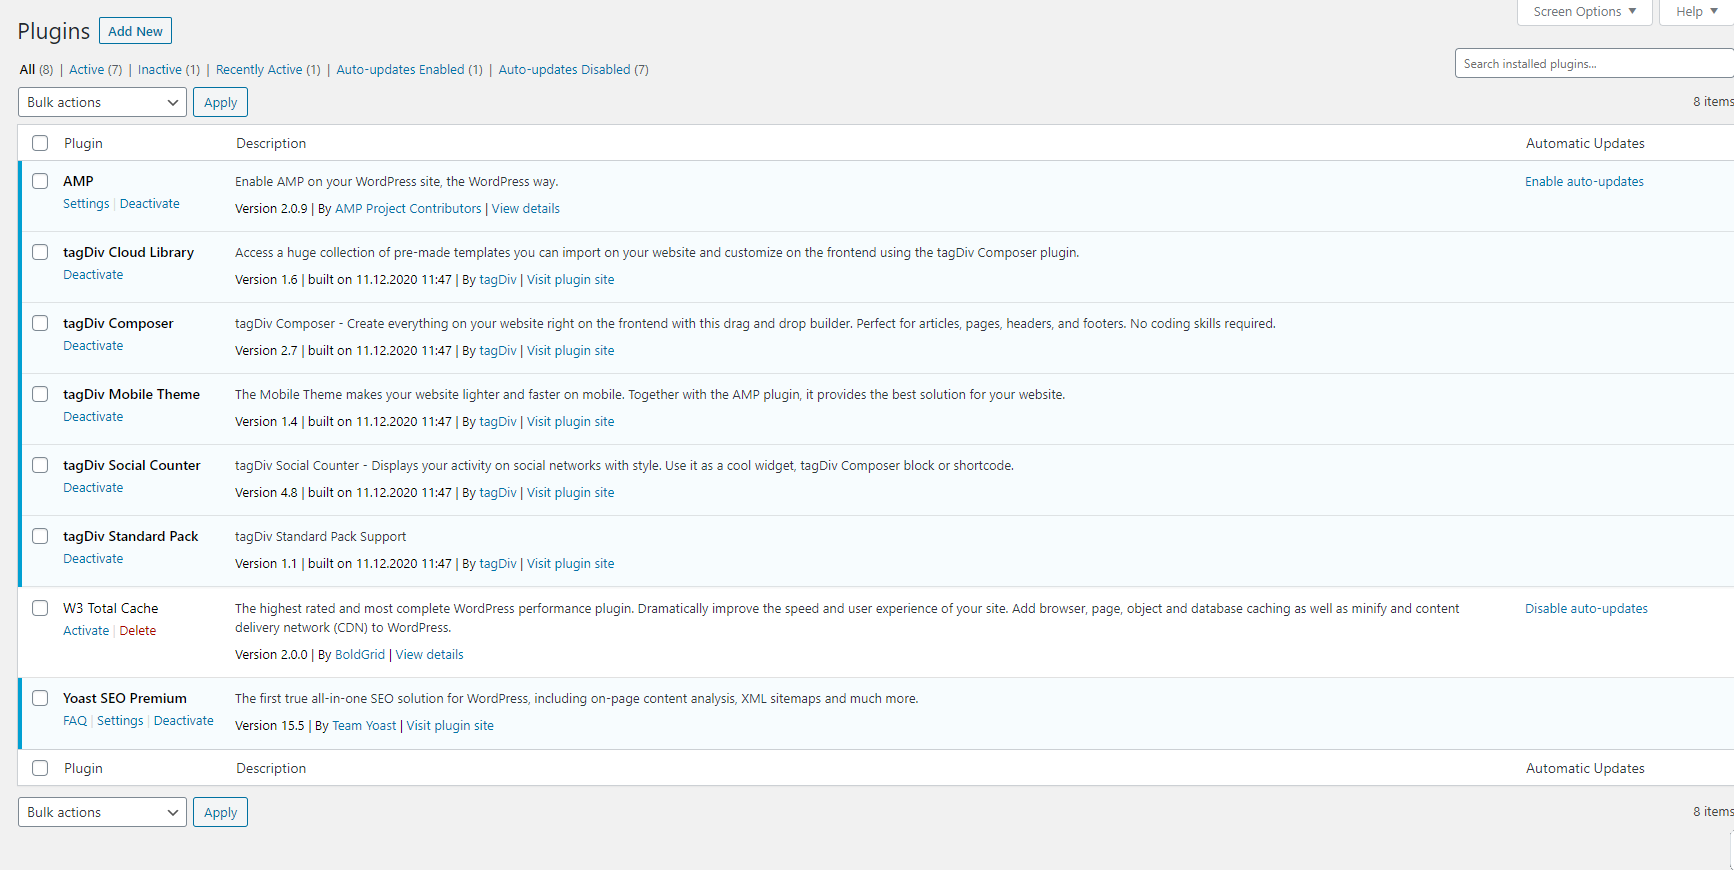The width and height of the screenshot is (1734, 870).
Task: Expand the Screen Options panel
Action: [1585, 12]
